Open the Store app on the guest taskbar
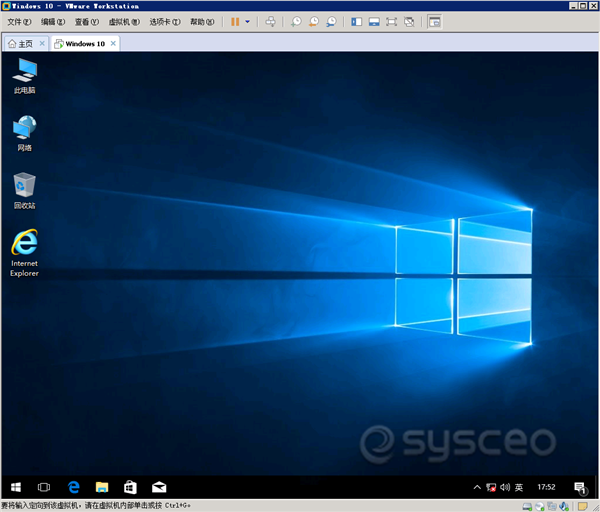Image resolution: width=600 pixels, height=512 pixels. click(130, 487)
